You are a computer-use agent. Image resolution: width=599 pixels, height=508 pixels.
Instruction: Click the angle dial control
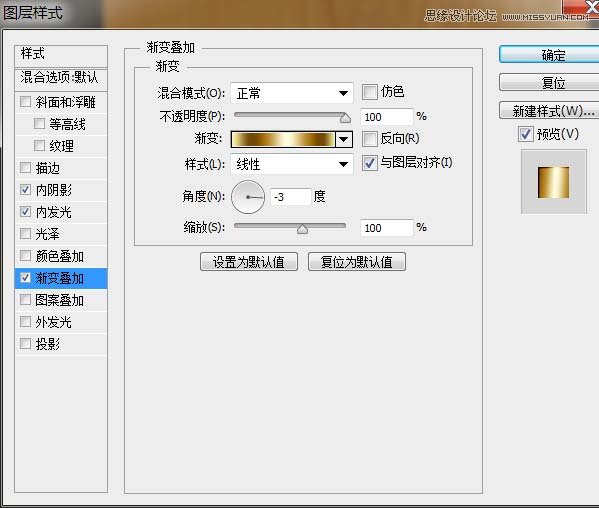pos(248,197)
